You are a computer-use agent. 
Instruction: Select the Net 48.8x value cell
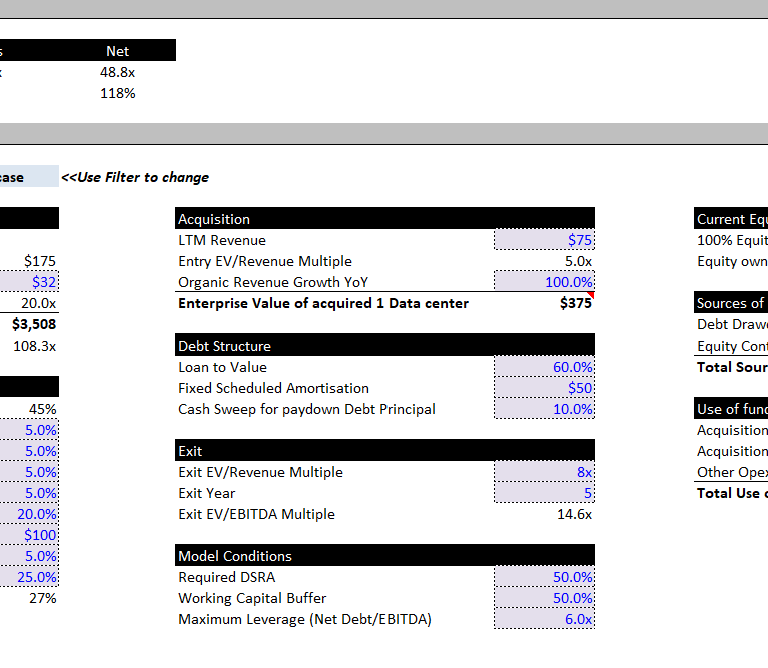coord(118,72)
